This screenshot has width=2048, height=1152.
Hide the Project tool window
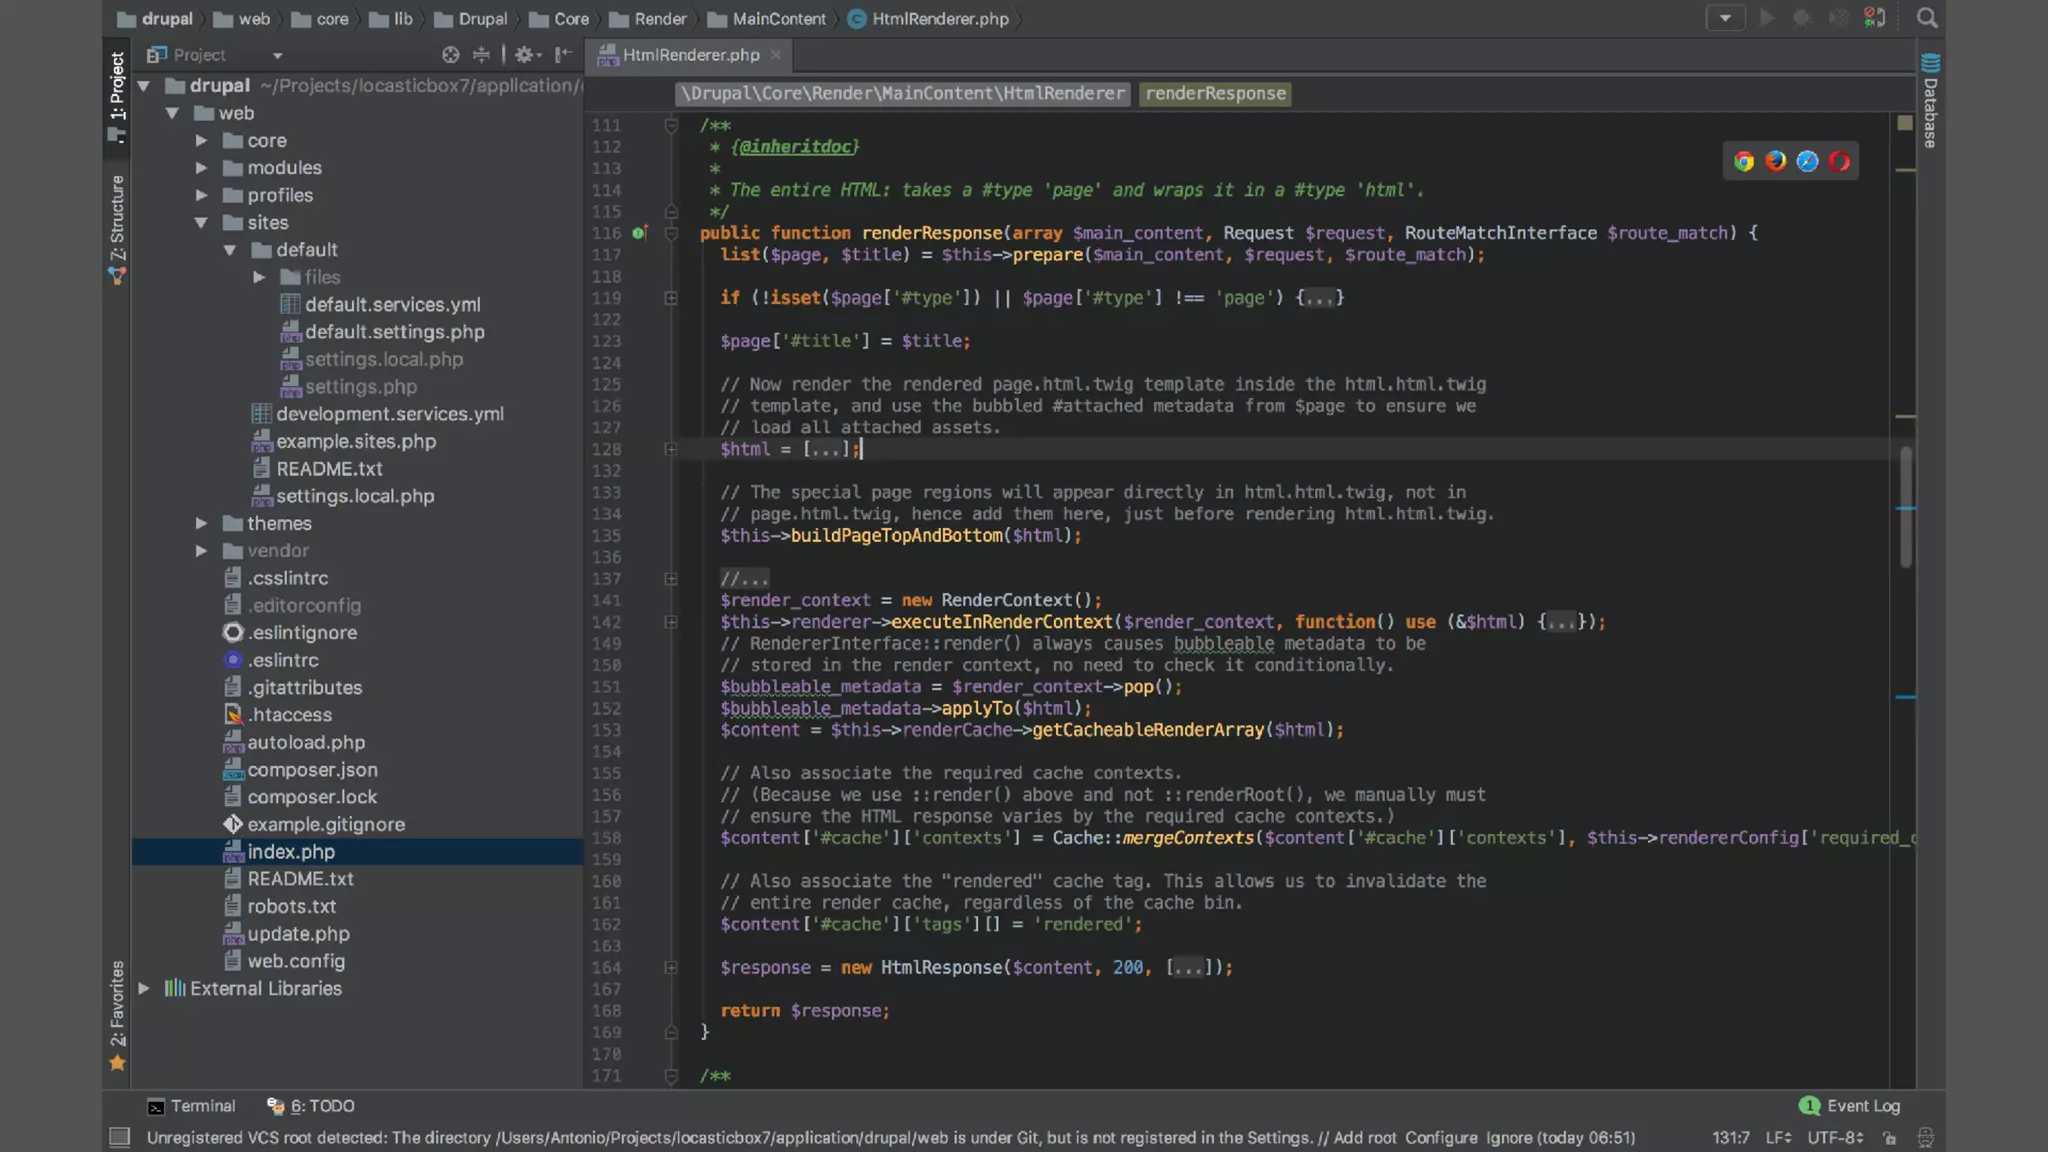coord(563,55)
